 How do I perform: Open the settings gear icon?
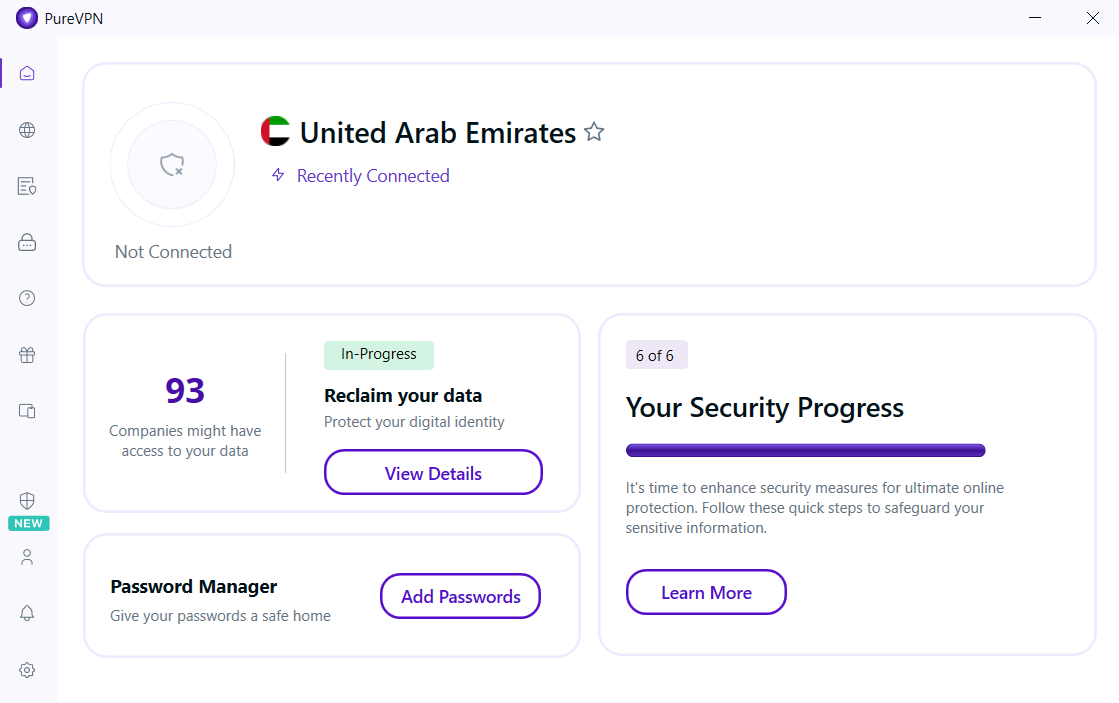point(27,670)
